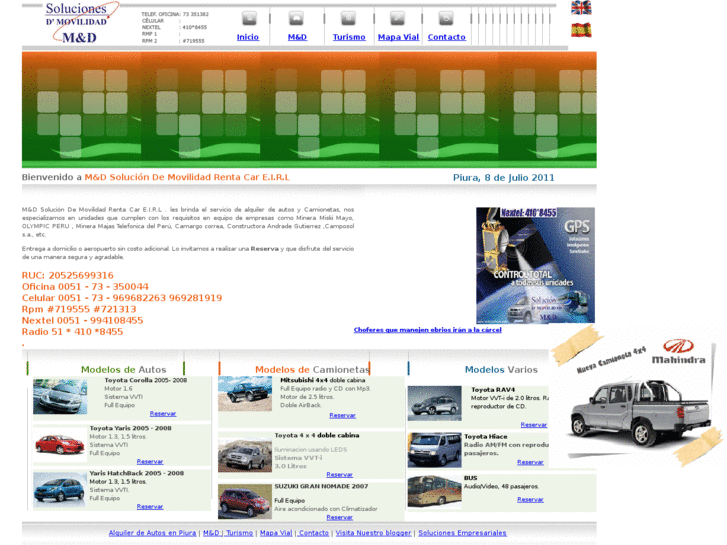Reserve the BUS 48 pasajeros
The width and height of the screenshot is (727, 545).
[x=530, y=500]
